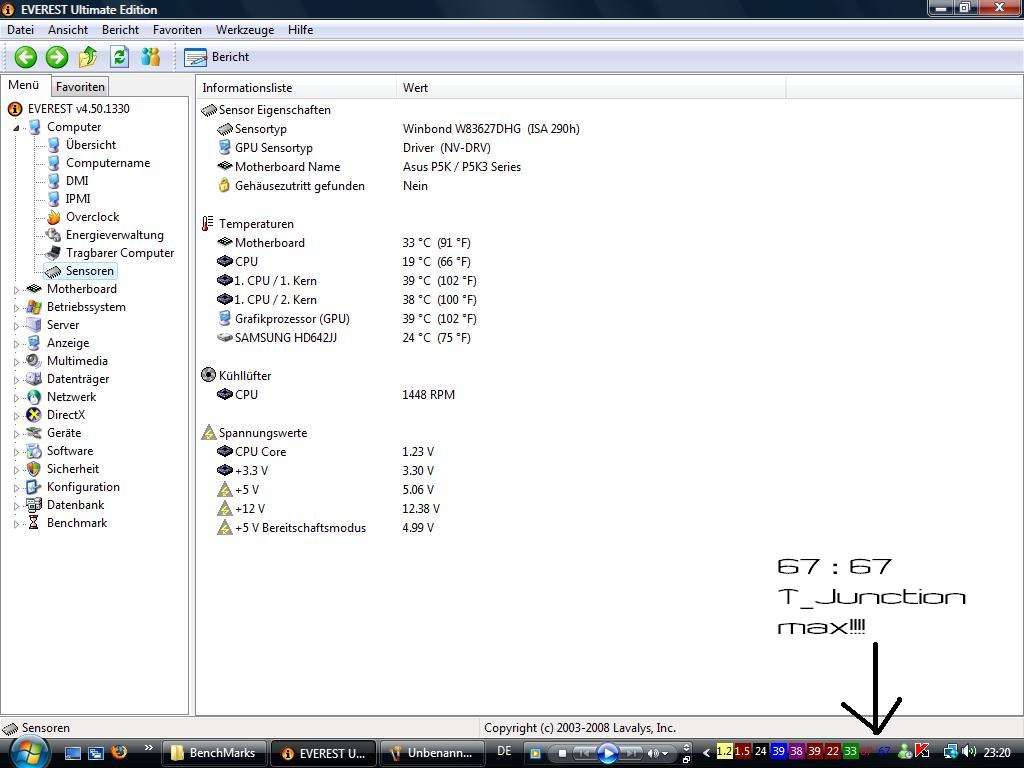Open the BenchMarks folder taskbar button

213,753
